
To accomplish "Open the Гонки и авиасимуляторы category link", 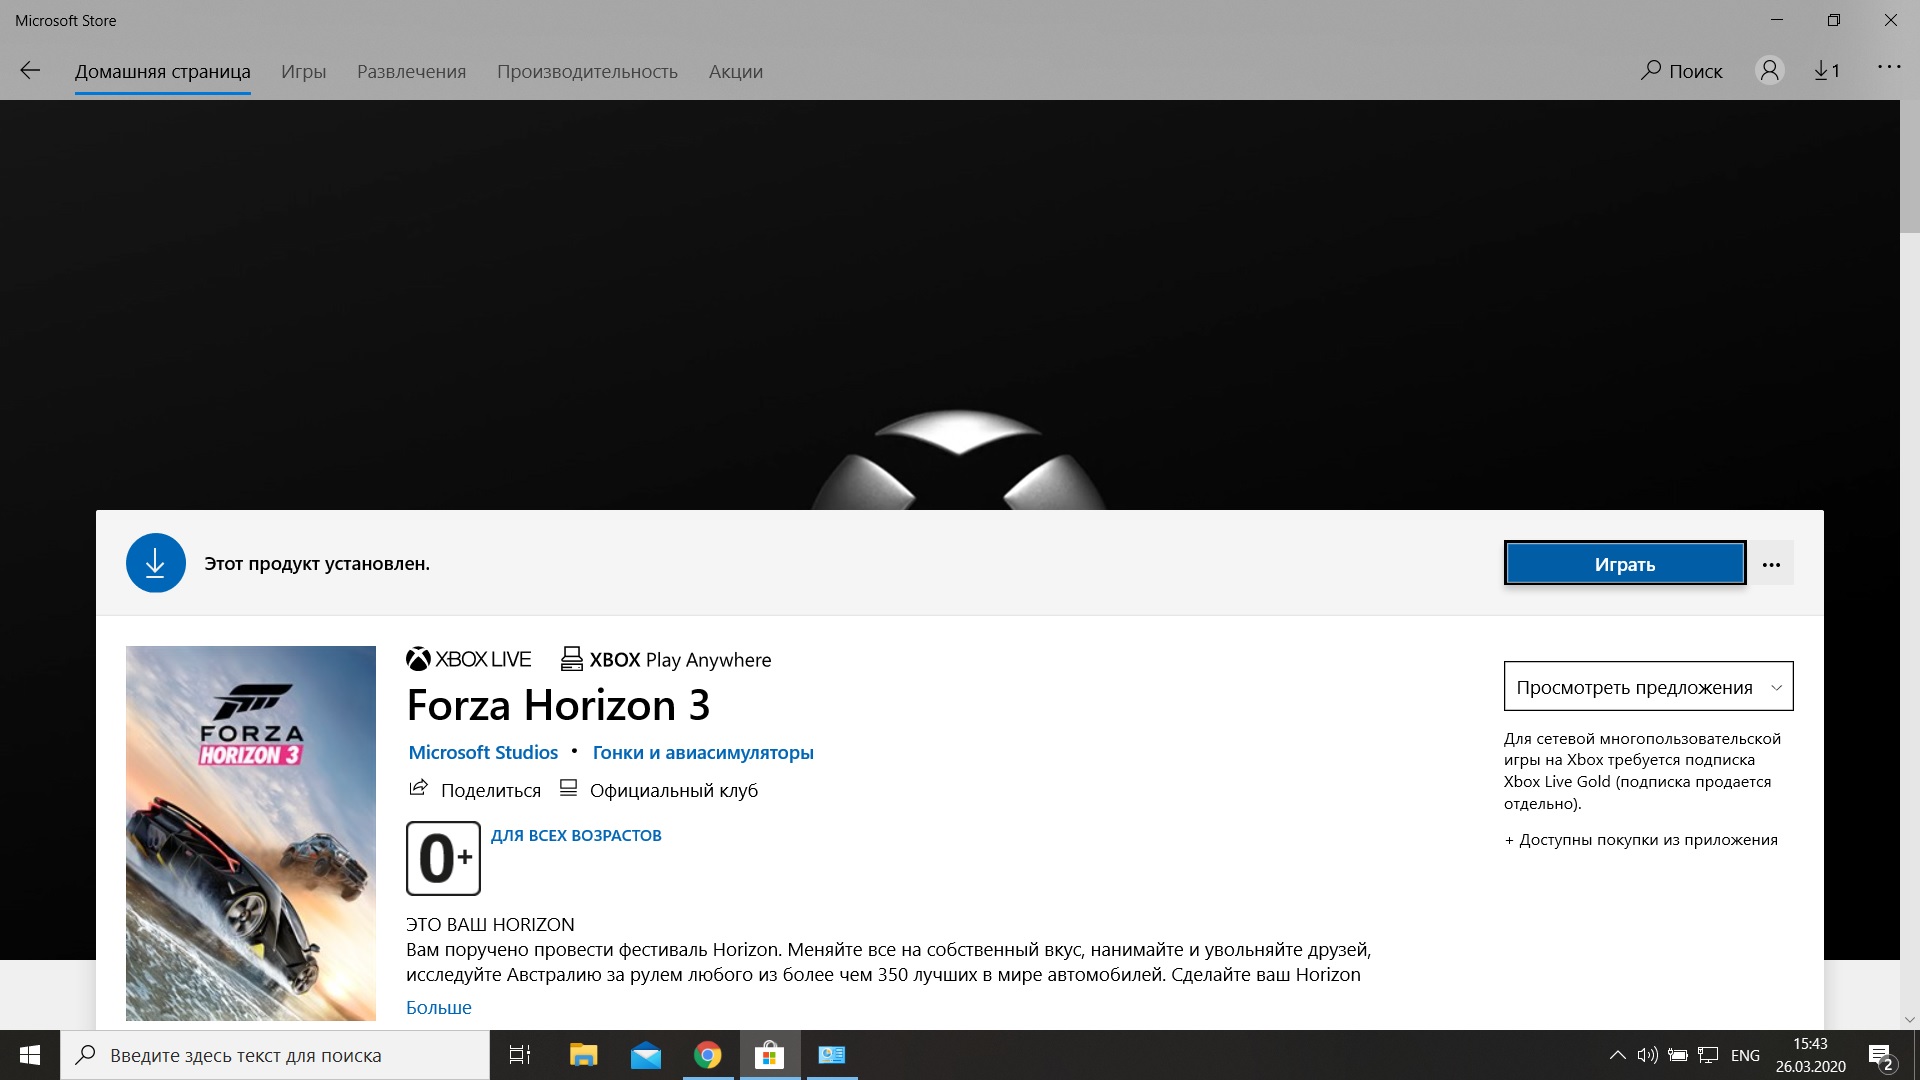I will click(x=703, y=752).
